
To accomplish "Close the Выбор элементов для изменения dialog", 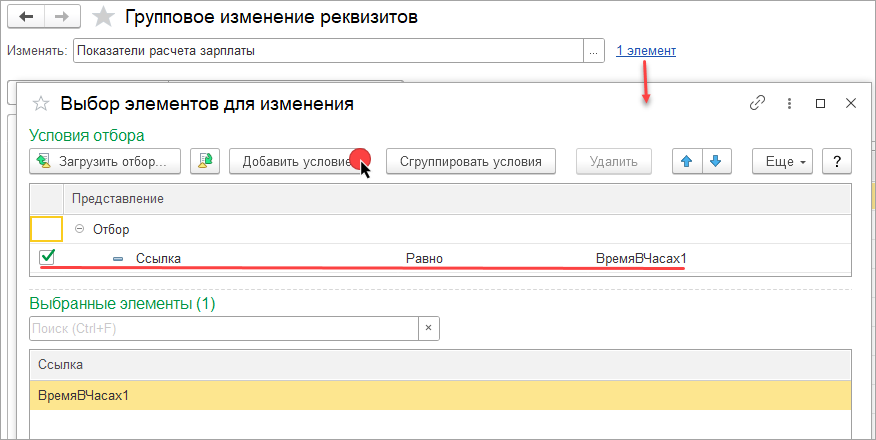I will (851, 103).
